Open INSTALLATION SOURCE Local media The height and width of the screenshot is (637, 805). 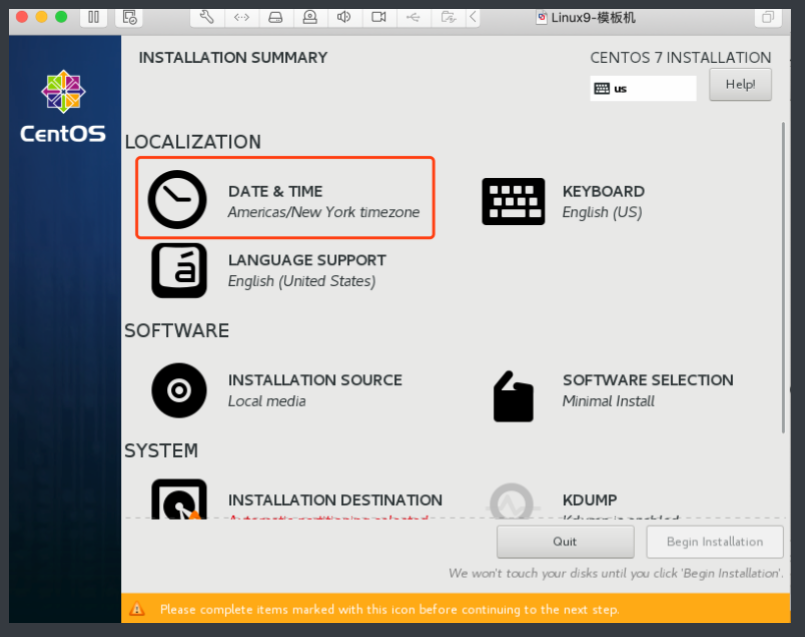[315, 390]
